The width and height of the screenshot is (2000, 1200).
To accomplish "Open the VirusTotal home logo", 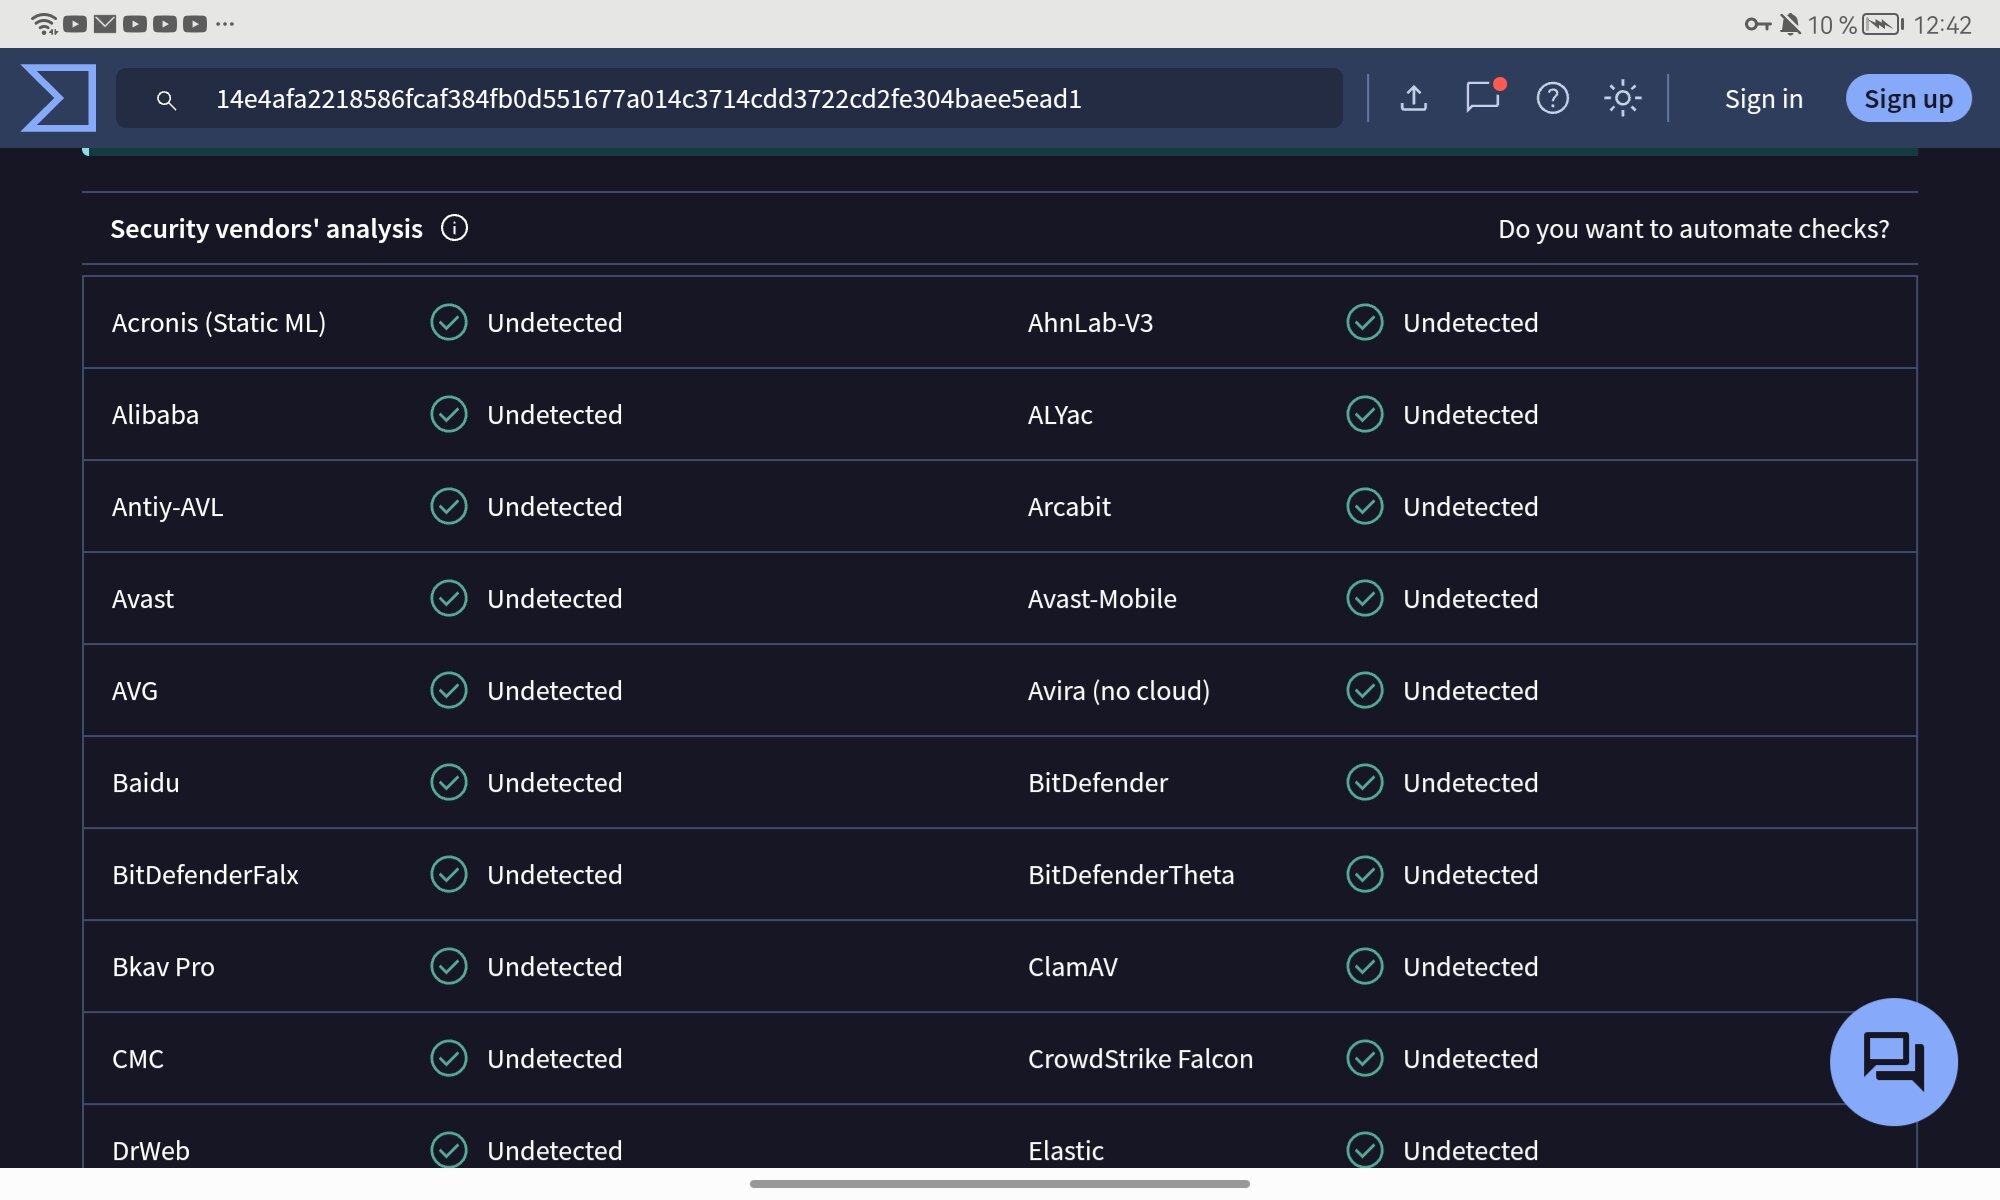I will point(59,98).
